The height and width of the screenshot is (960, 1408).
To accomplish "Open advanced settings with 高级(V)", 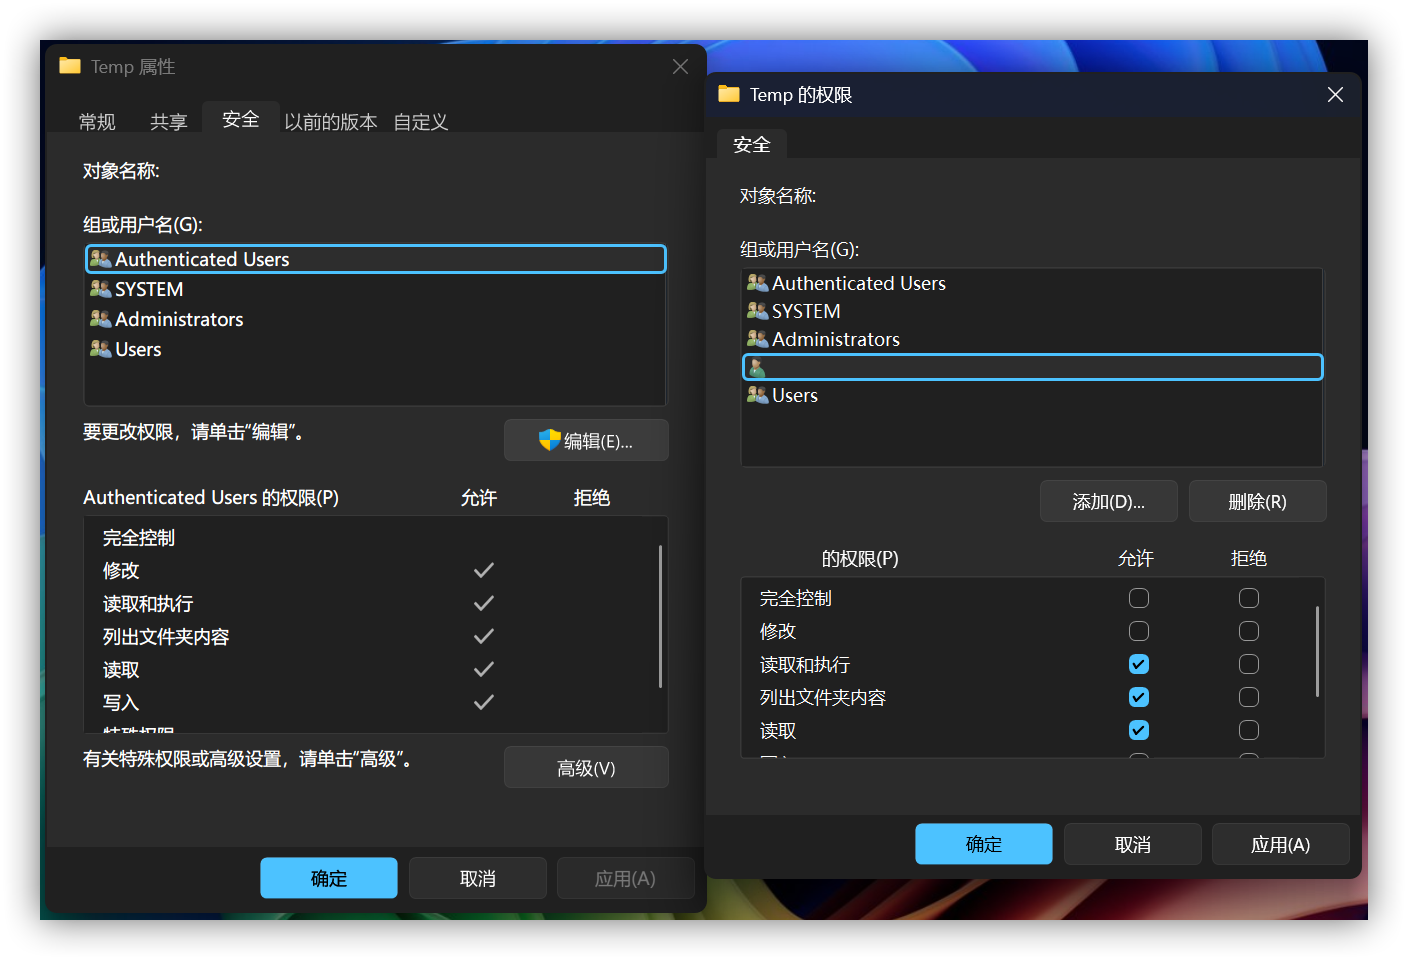I will [x=586, y=767].
